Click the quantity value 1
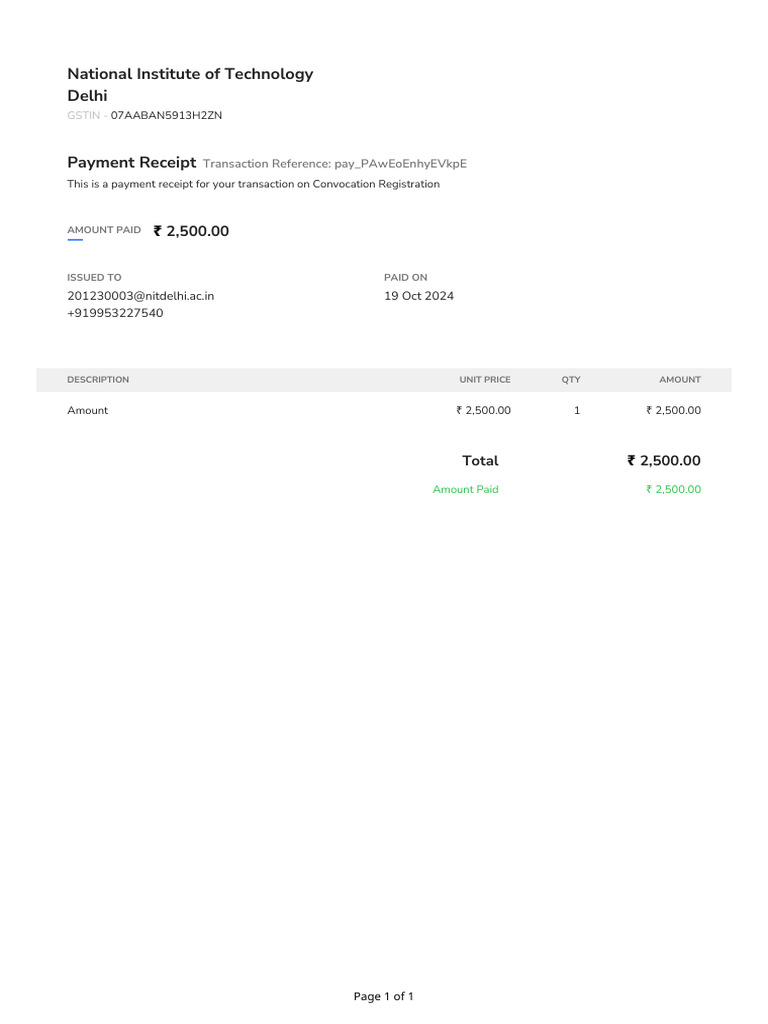The image size is (768, 1024). click(x=577, y=410)
